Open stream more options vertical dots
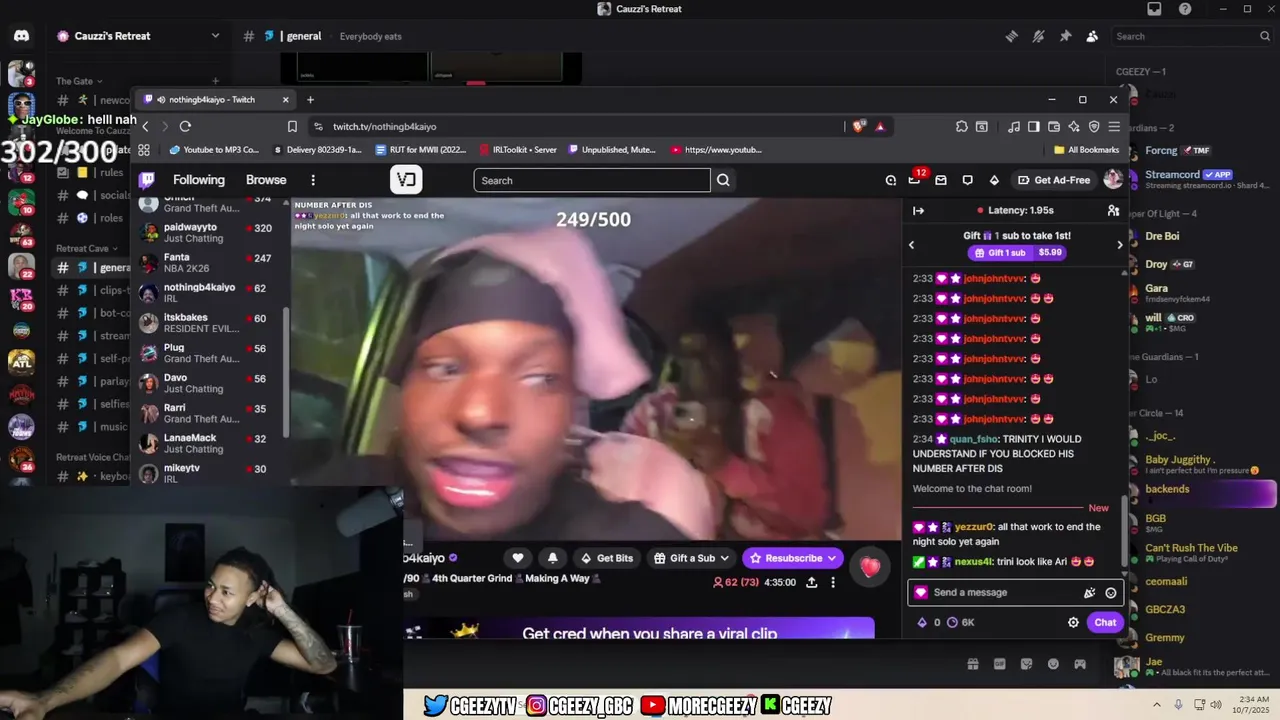The width and height of the screenshot is (1280, 720). [x=833, y=582]
